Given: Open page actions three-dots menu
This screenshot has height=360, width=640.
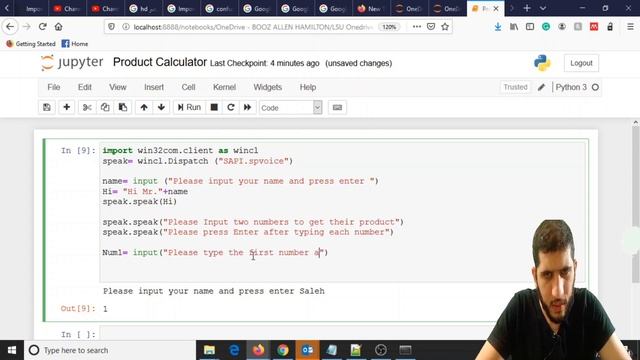Looking at the screenshot, I should (x=417, y=27).
